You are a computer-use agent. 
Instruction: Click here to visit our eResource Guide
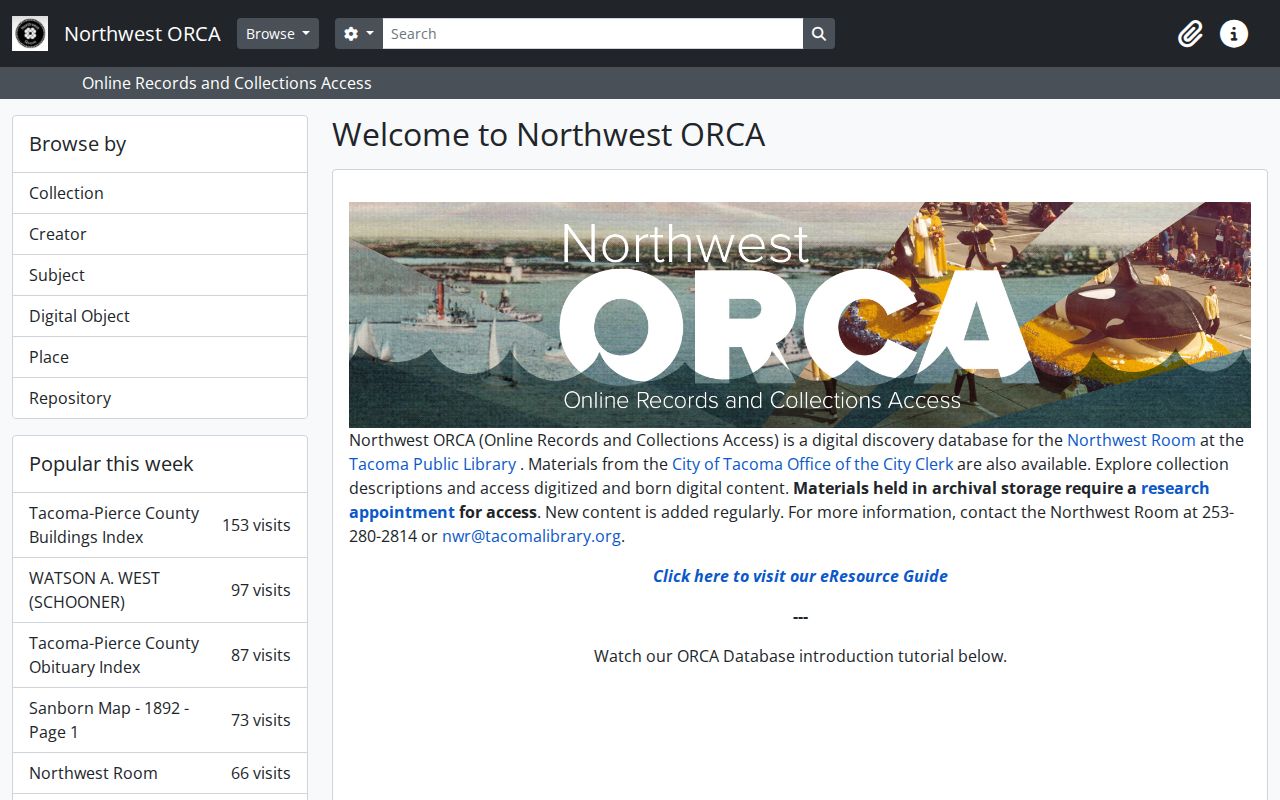800,576
